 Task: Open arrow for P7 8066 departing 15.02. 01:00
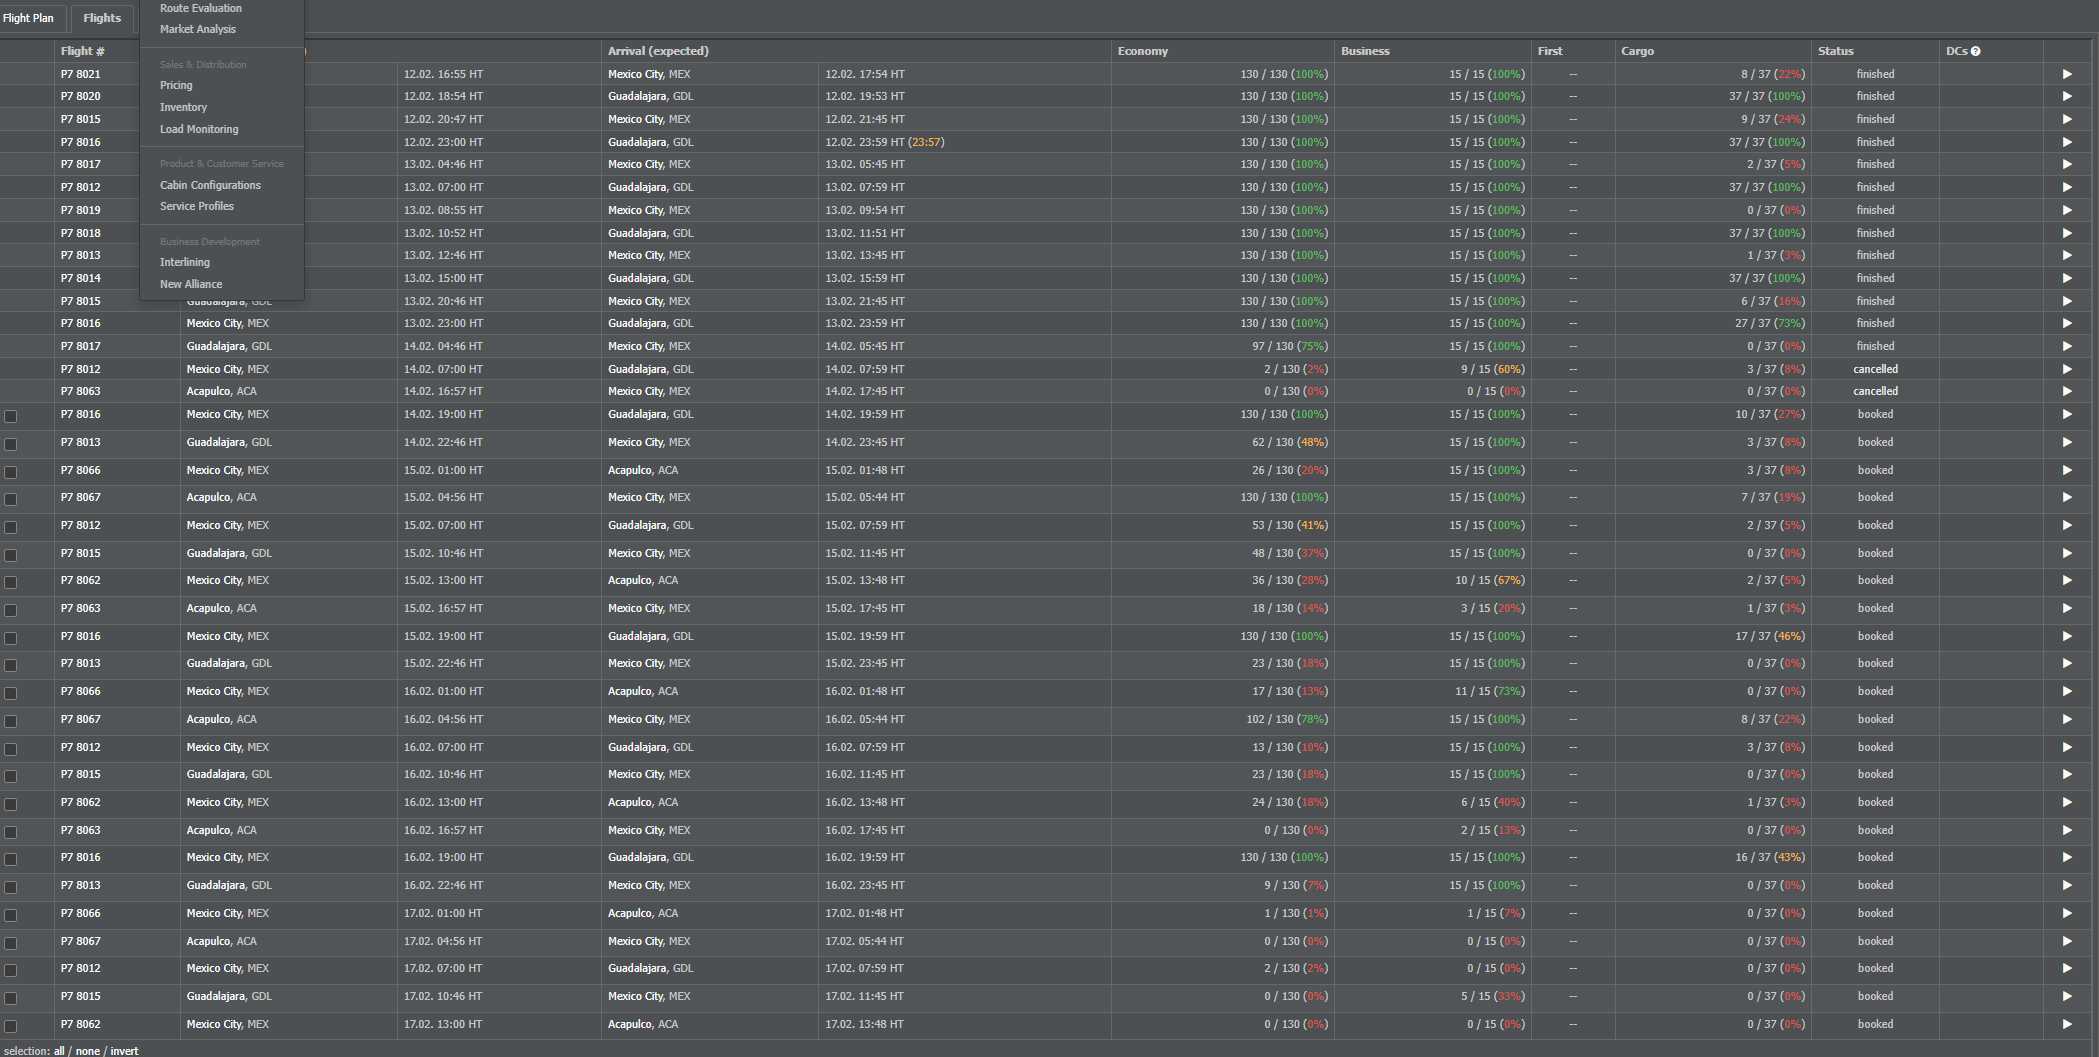click(x=2067, y=470)
